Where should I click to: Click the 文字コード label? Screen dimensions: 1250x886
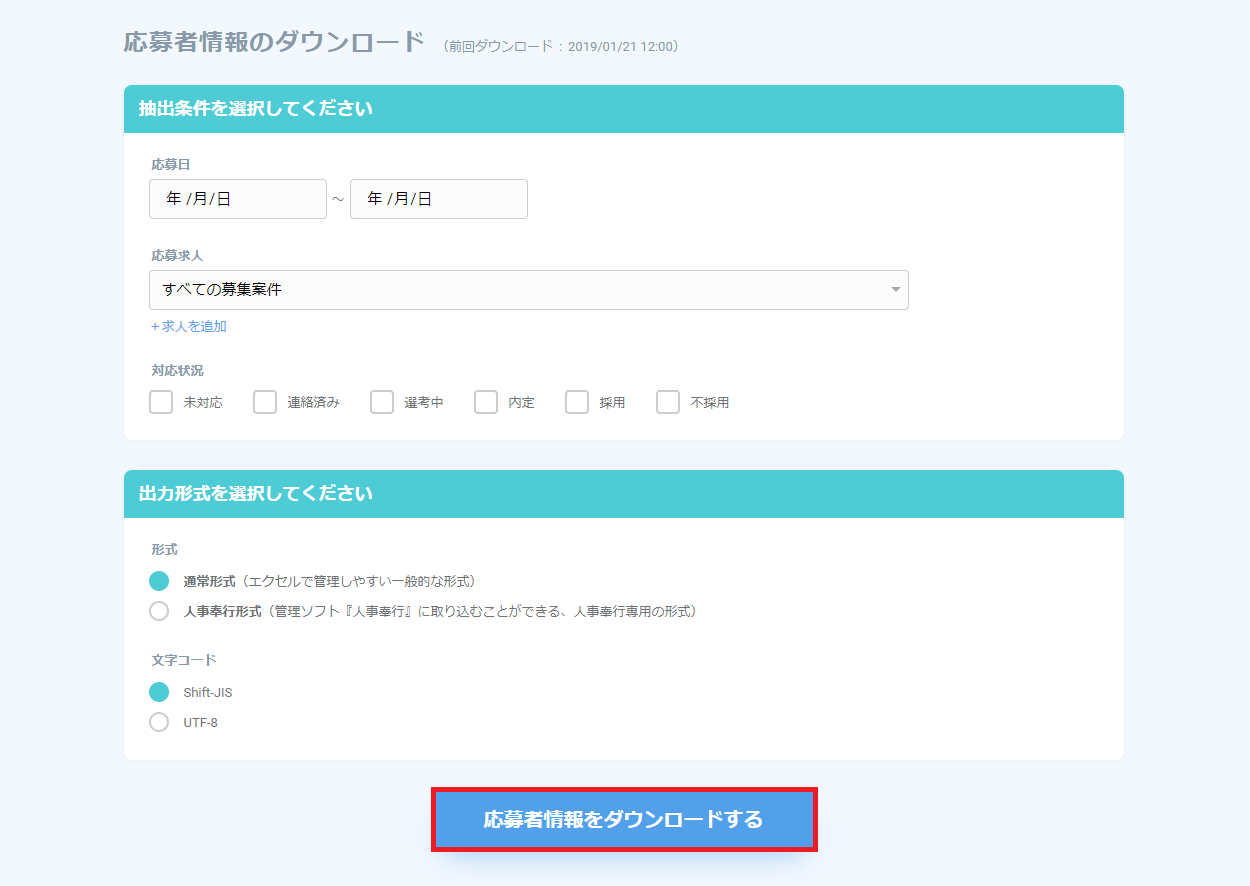click(x=184, y=660)
